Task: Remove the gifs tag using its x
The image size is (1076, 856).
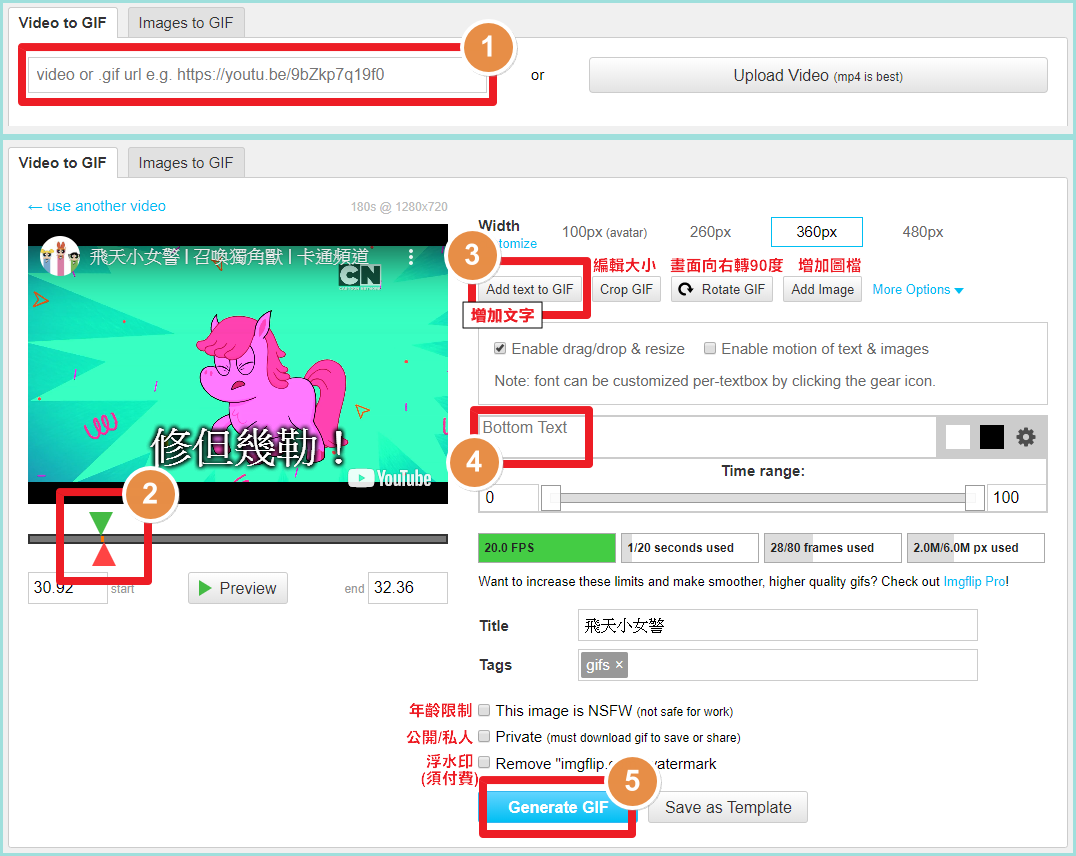Action: click(x=619, y=664)
